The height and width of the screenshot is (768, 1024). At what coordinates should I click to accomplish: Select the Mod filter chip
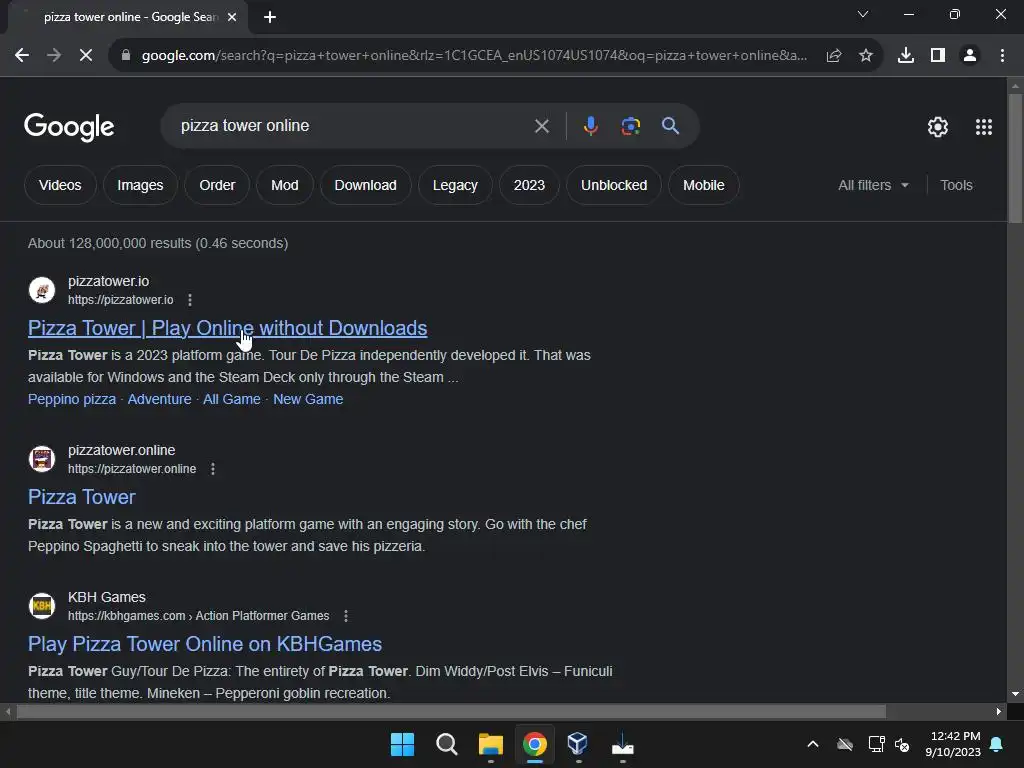285,185
